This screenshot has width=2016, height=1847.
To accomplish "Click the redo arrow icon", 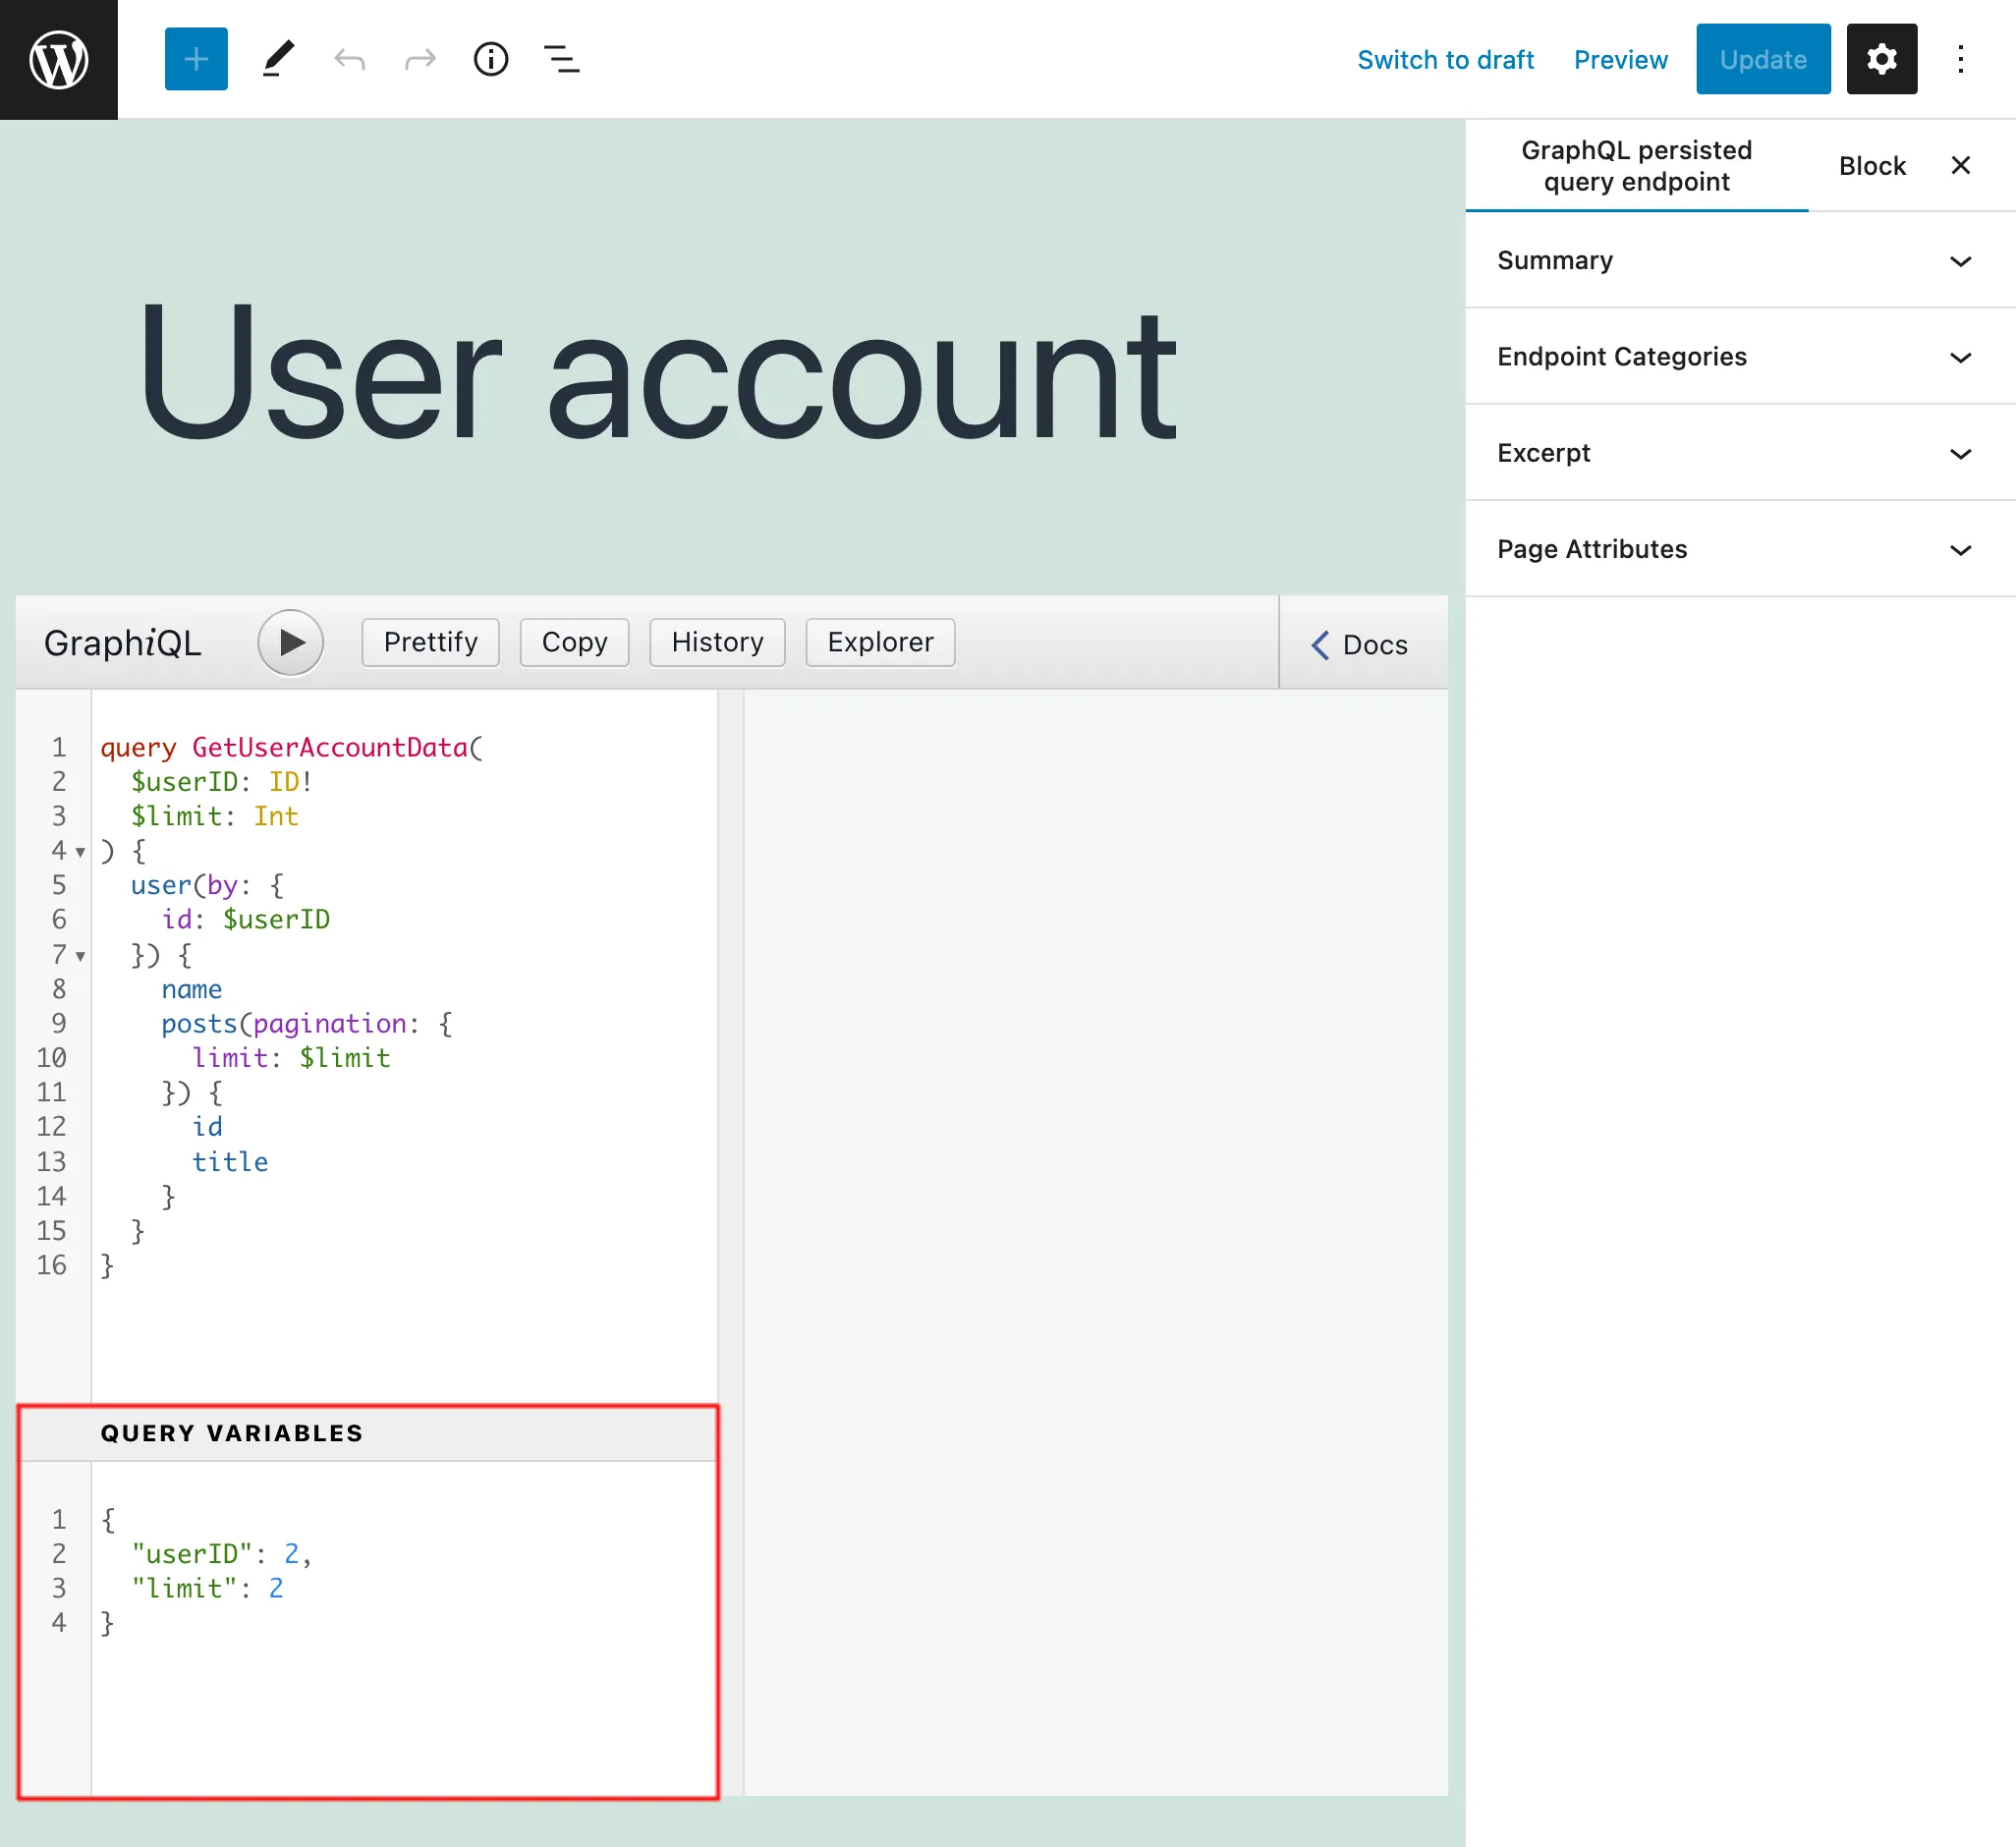I will pos(421,60).
